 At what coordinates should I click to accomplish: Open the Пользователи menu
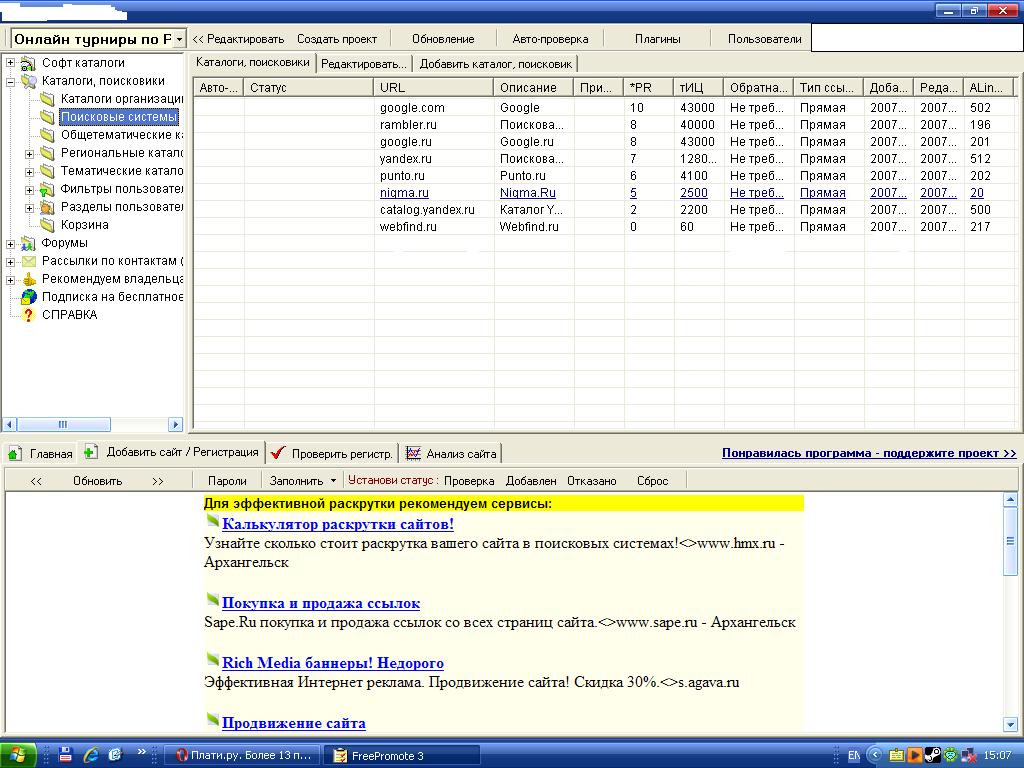click(765, 39)
